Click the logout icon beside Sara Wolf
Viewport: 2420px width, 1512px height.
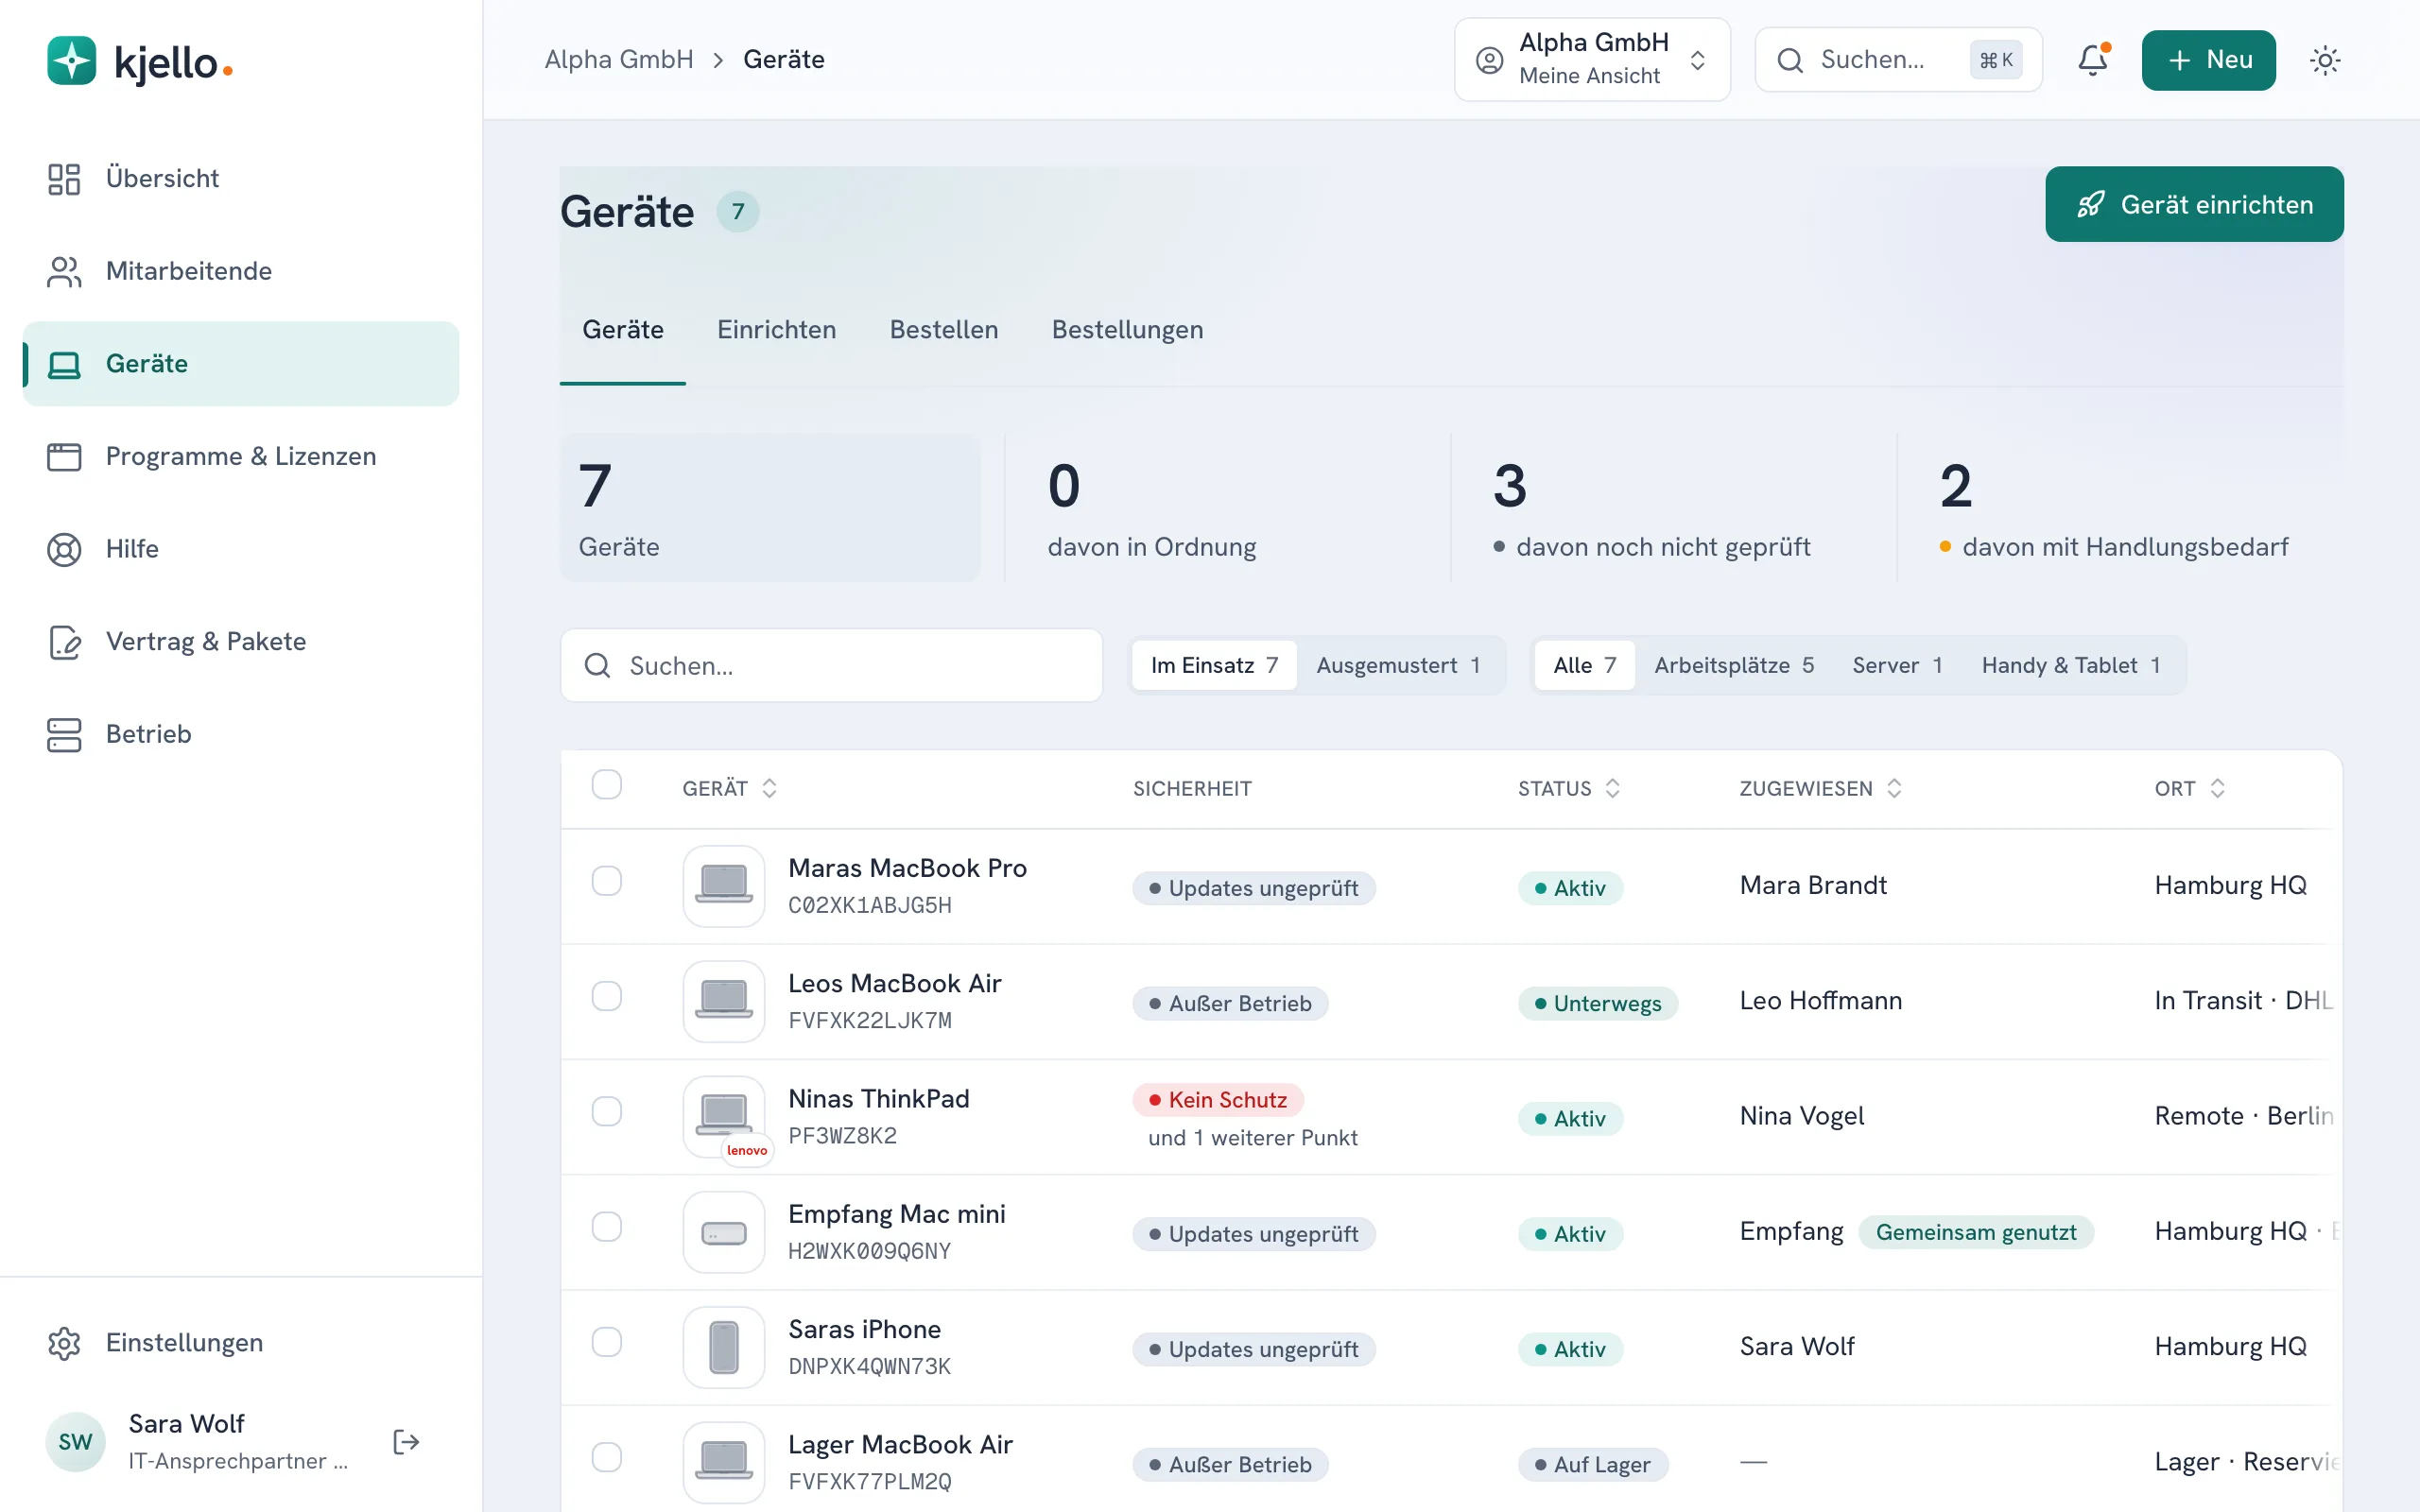pyautogui.click(x=406, y=1441)
